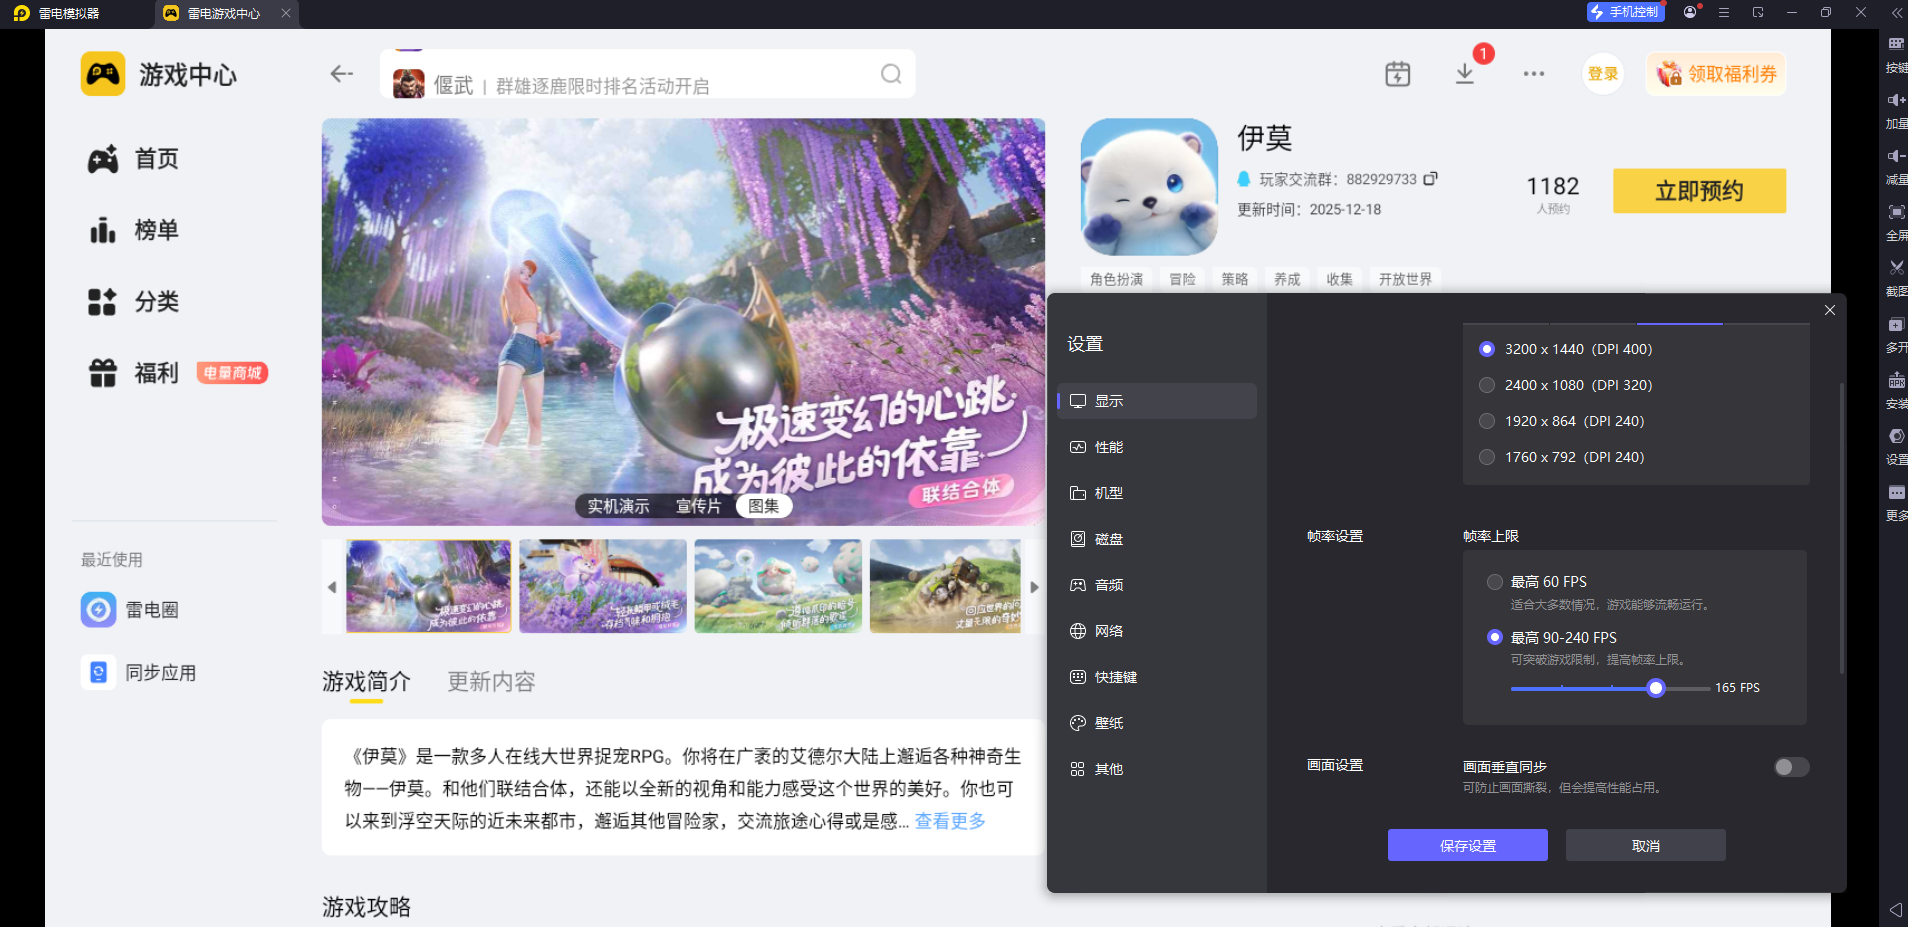Screen dimensions: 1908x927
Task: Click the 取消 button
Action: [x=1646, y=845]
